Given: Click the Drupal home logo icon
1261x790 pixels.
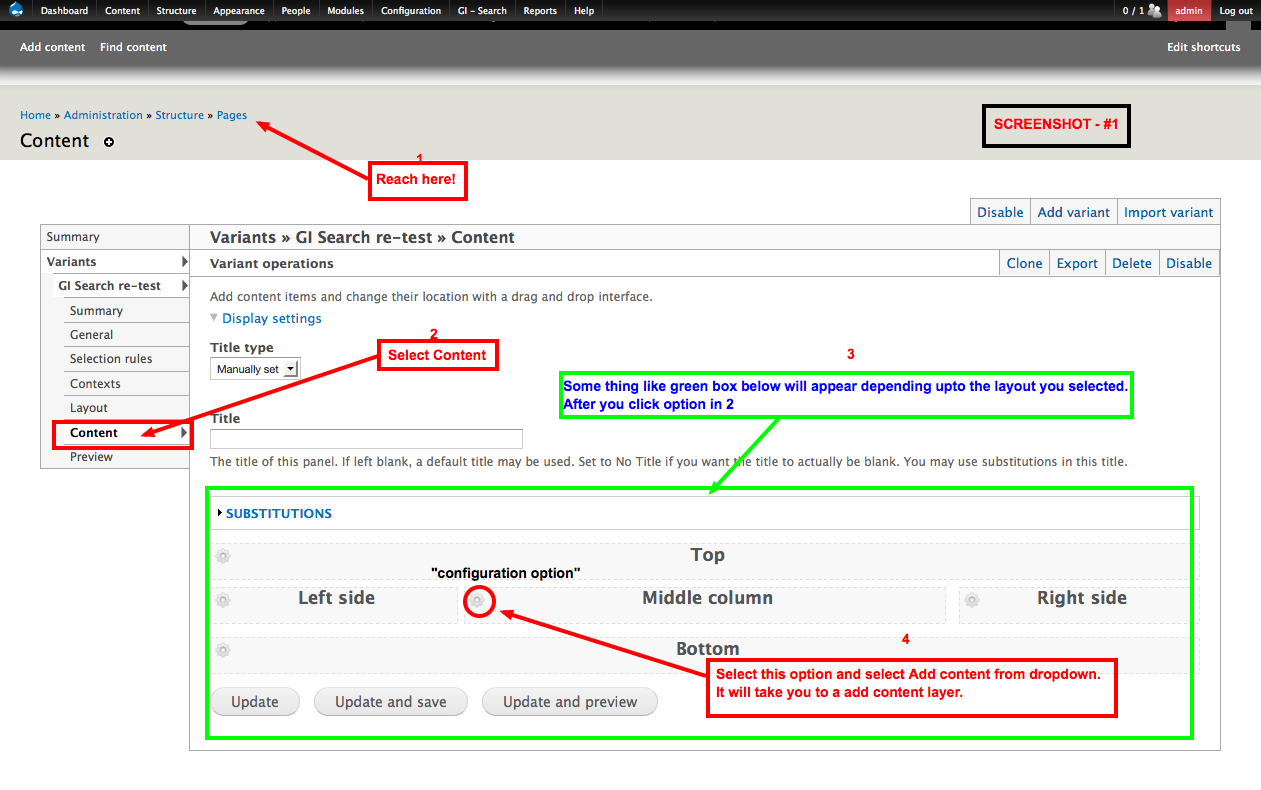Looking at the screenshot, I should [16, 11].
